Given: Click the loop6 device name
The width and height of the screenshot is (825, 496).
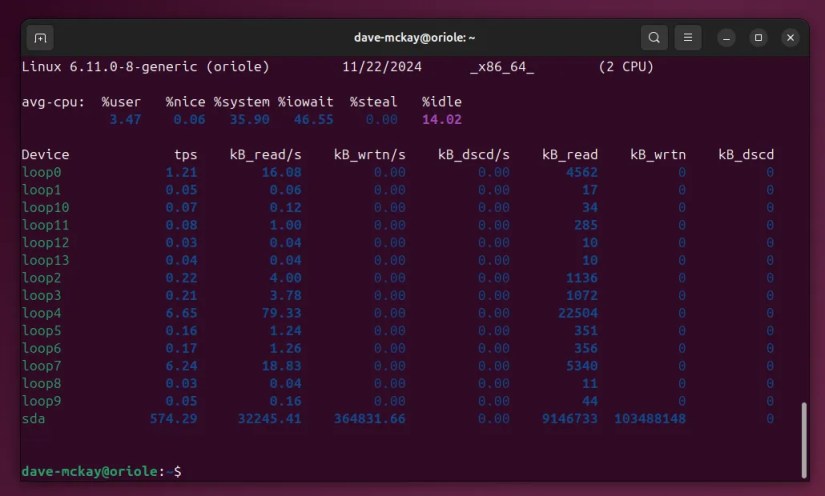Looking at the screenshot, I should pos(42,349).
